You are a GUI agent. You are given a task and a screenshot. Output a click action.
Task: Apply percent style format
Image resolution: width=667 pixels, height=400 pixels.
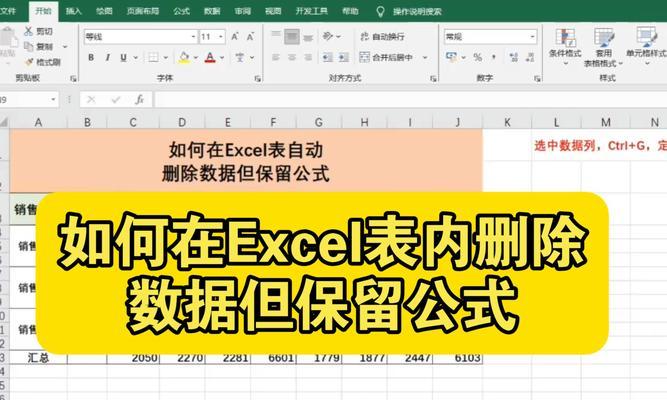[478, 57]
